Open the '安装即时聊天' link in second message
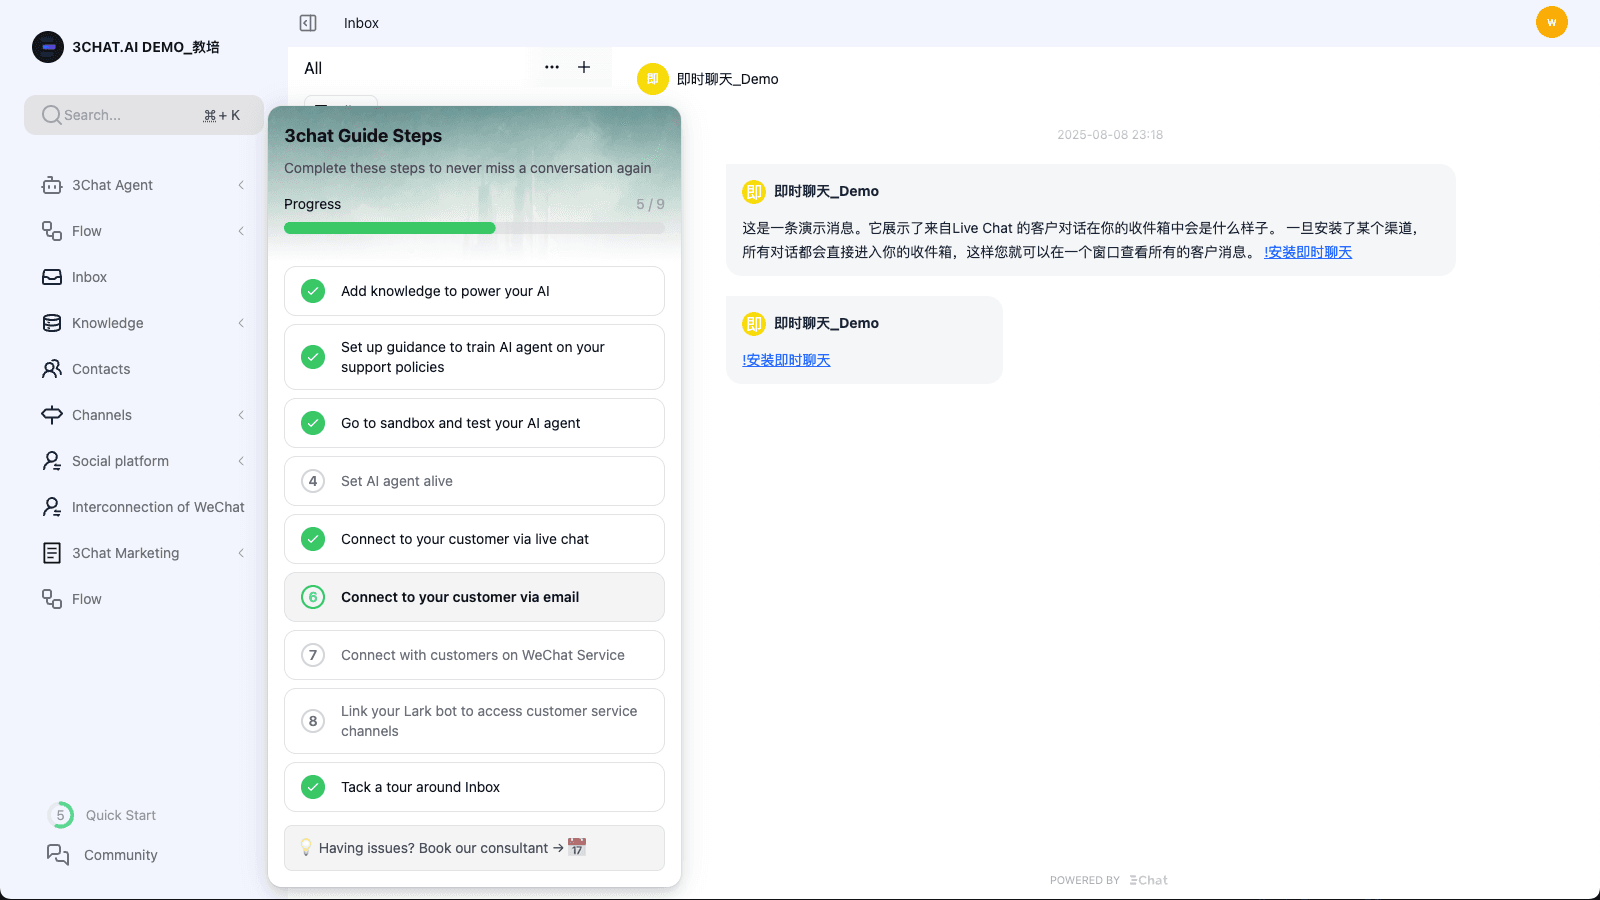 786,360
